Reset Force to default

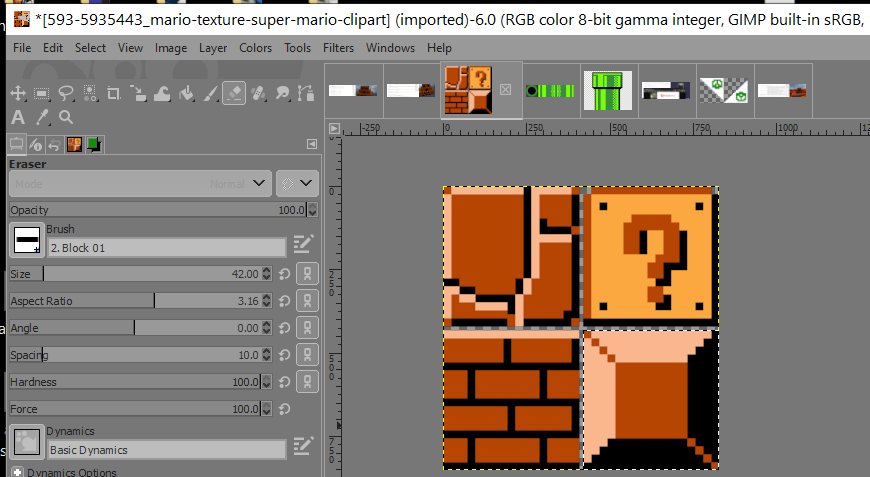285,409
